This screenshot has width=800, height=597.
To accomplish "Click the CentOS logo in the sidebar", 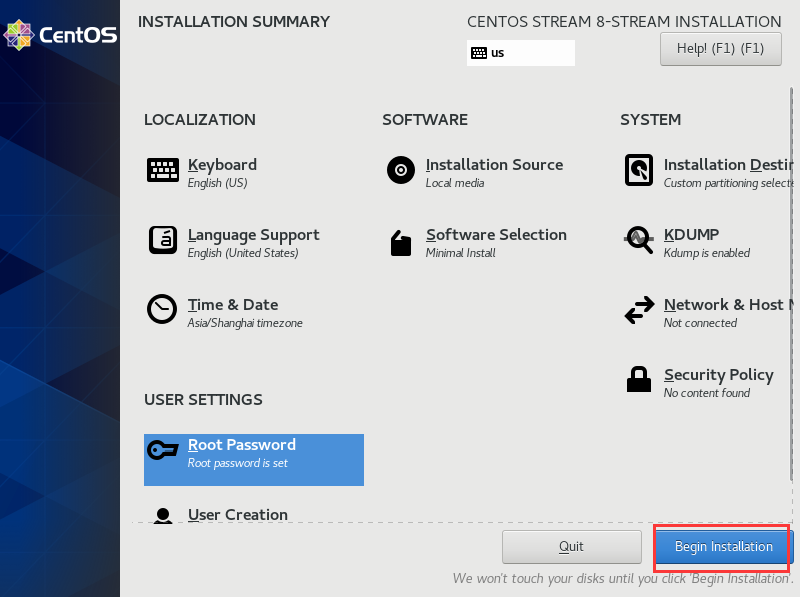I will [x=60, y=35].
